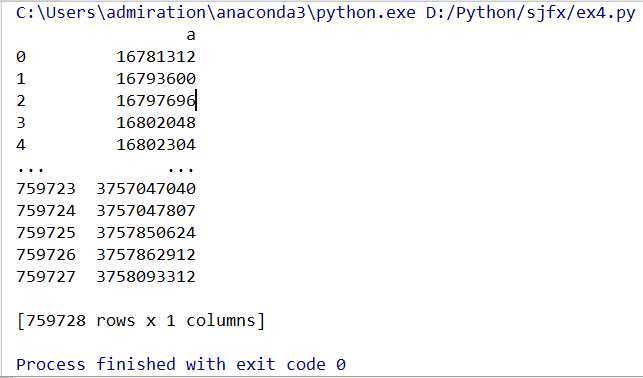Click the row index 759727 label
Screen dimensions: 643x378
point(46,277)
